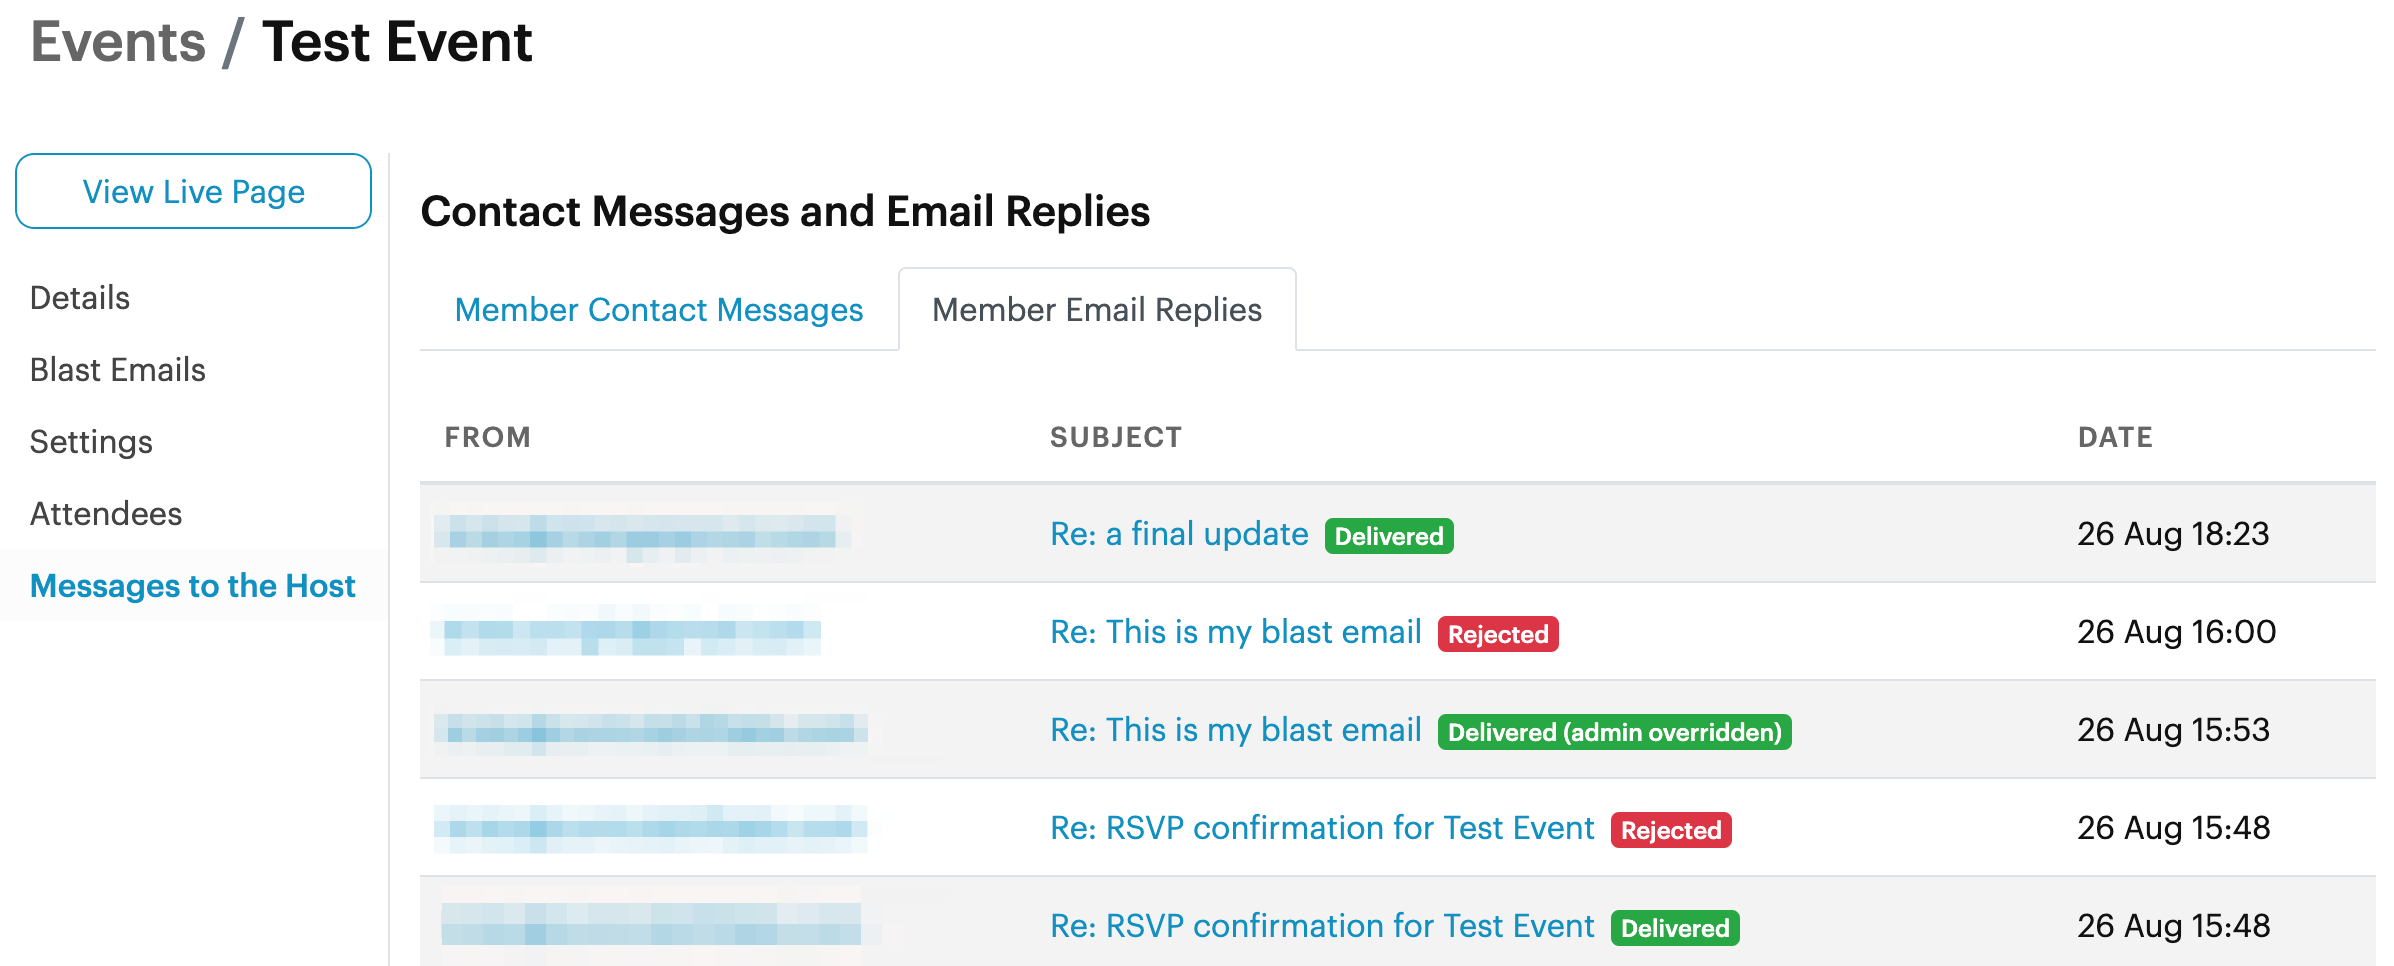Open Settings in the sidebar
The height and width of the screenshot is (966, 2394).
click(91, 442)
